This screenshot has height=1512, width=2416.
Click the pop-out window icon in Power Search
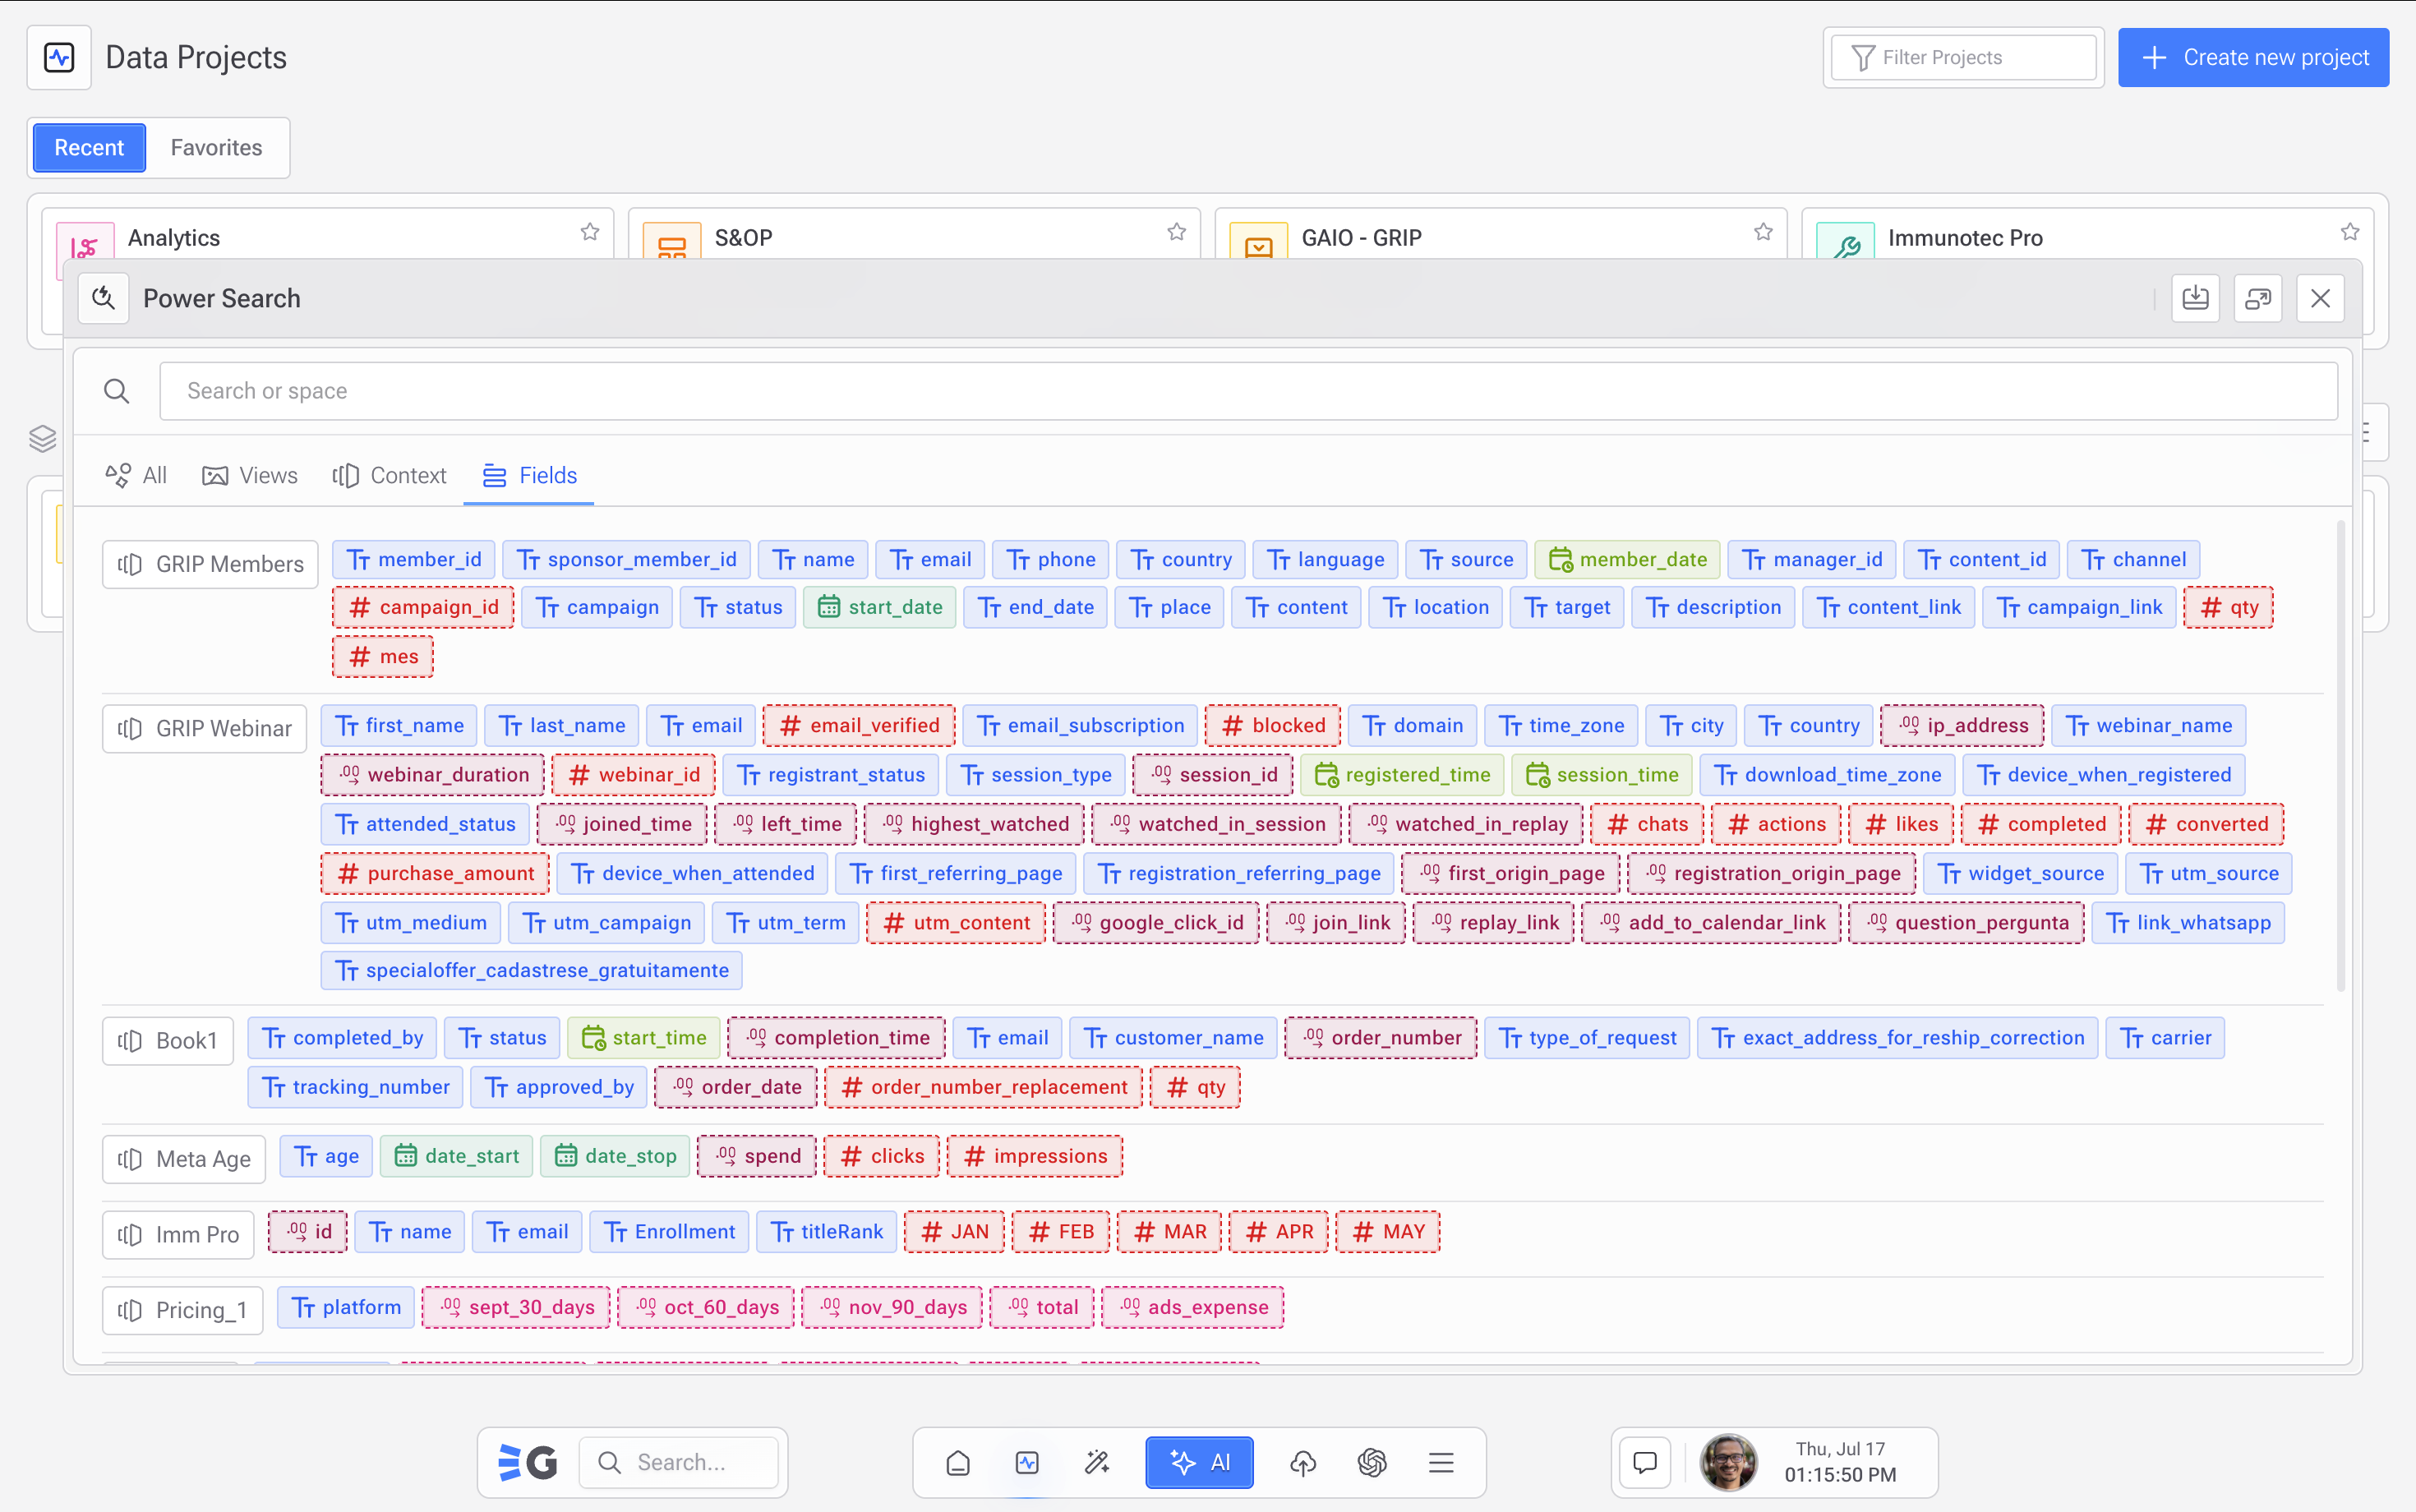2257,298
